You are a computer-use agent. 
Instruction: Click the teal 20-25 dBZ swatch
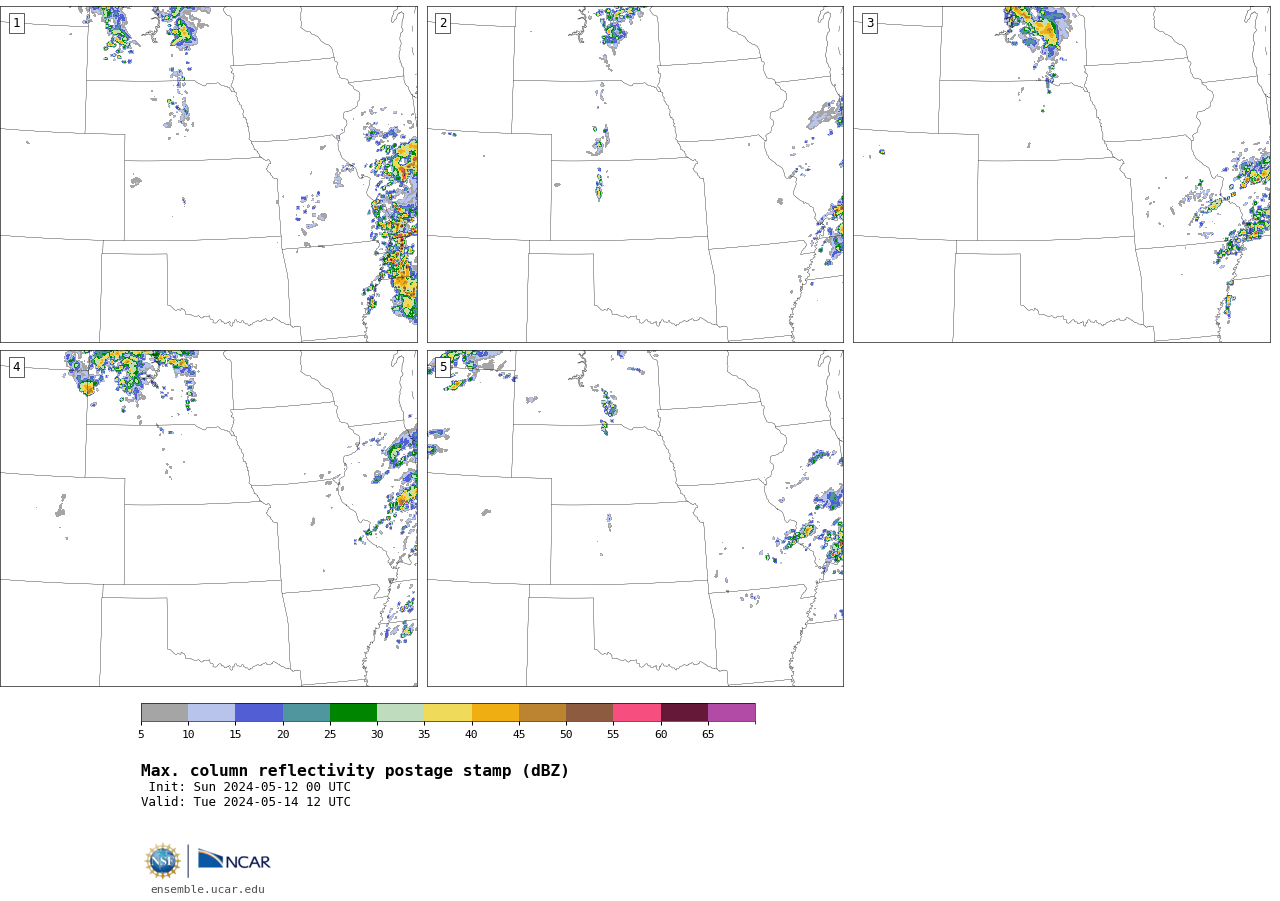[306, 712]
